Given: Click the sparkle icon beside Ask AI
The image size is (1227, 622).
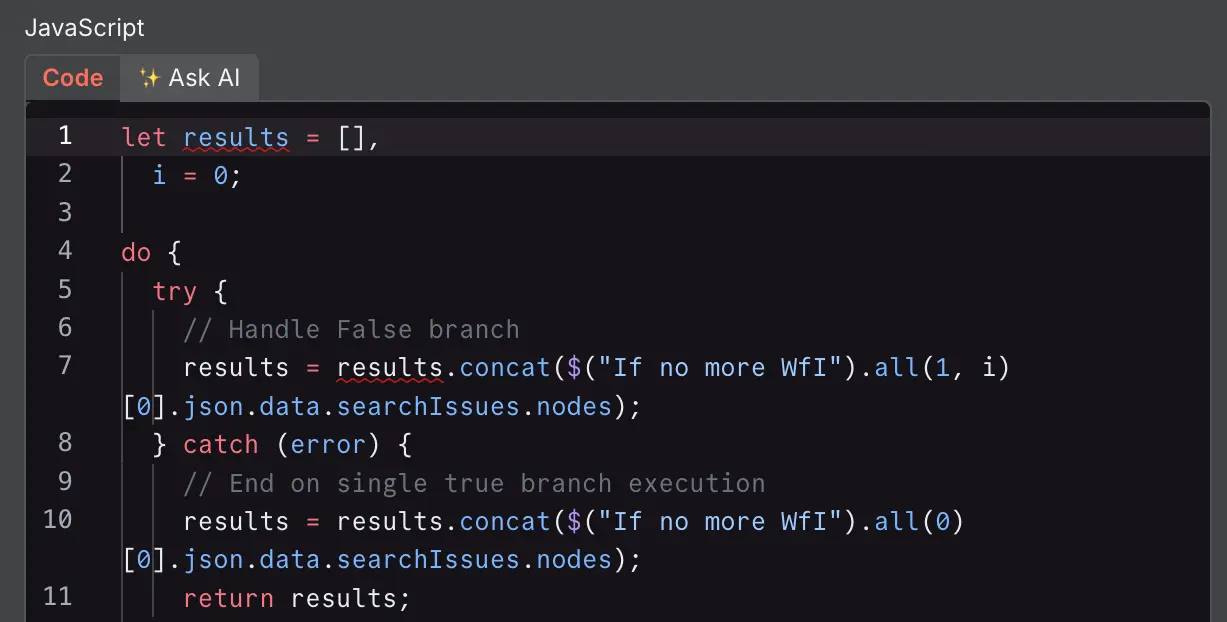Looking at the screenshot, I should click(150, 78).
